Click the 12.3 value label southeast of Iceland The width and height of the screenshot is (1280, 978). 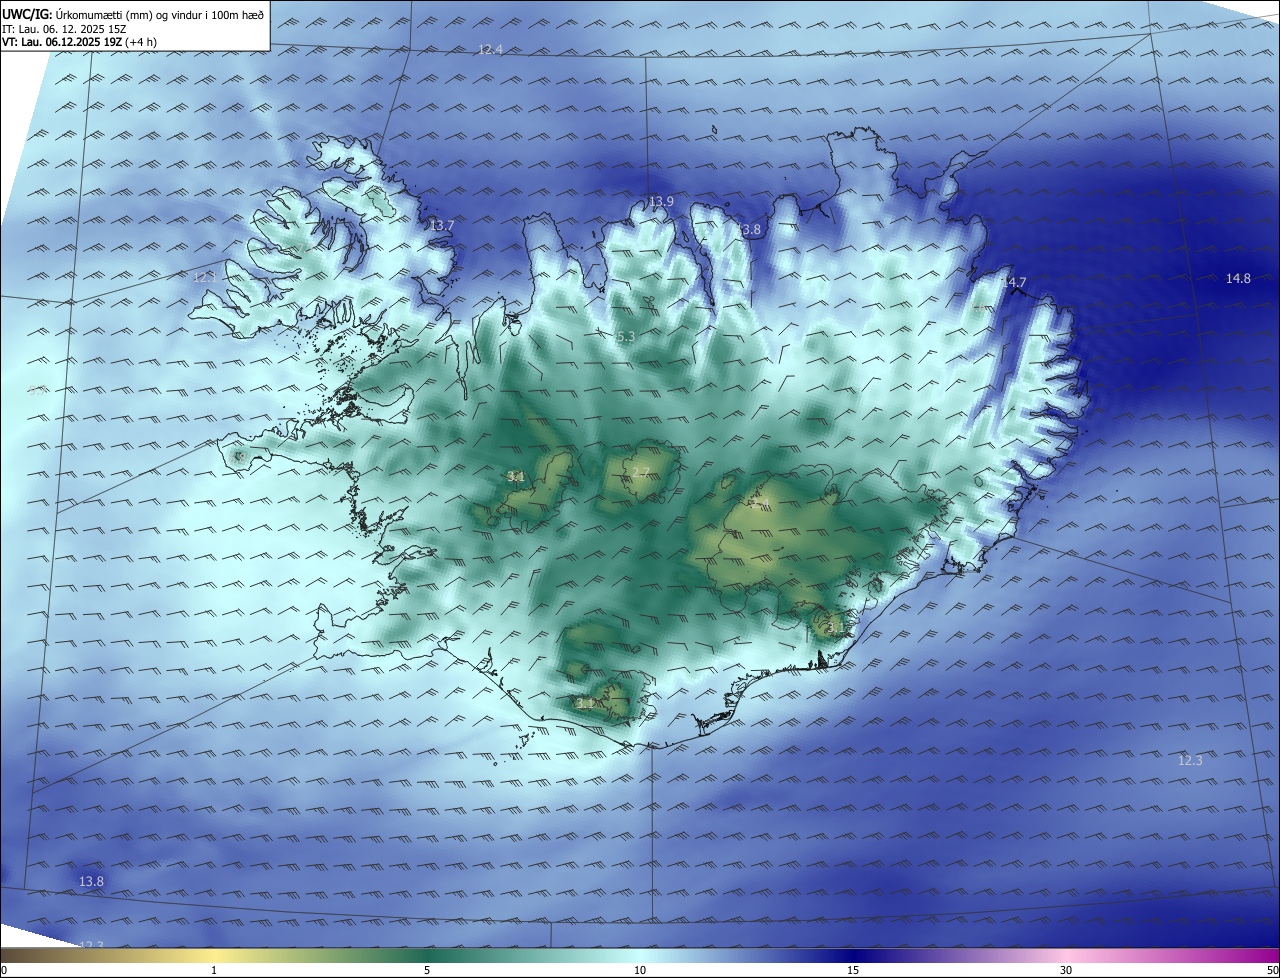(x=1190, y=761)
